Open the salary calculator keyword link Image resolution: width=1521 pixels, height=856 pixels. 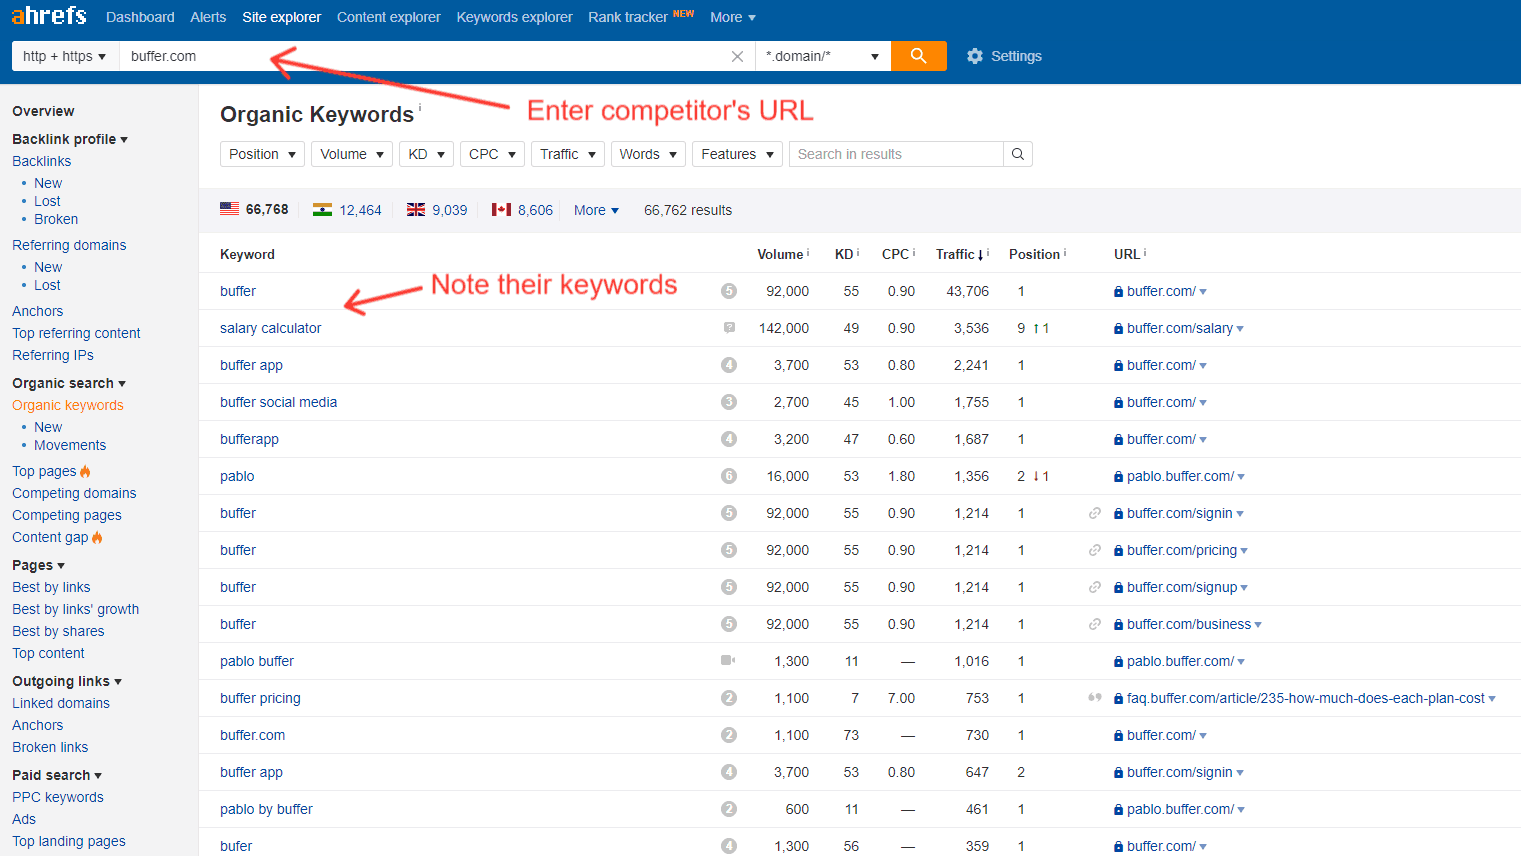point(271,328)
